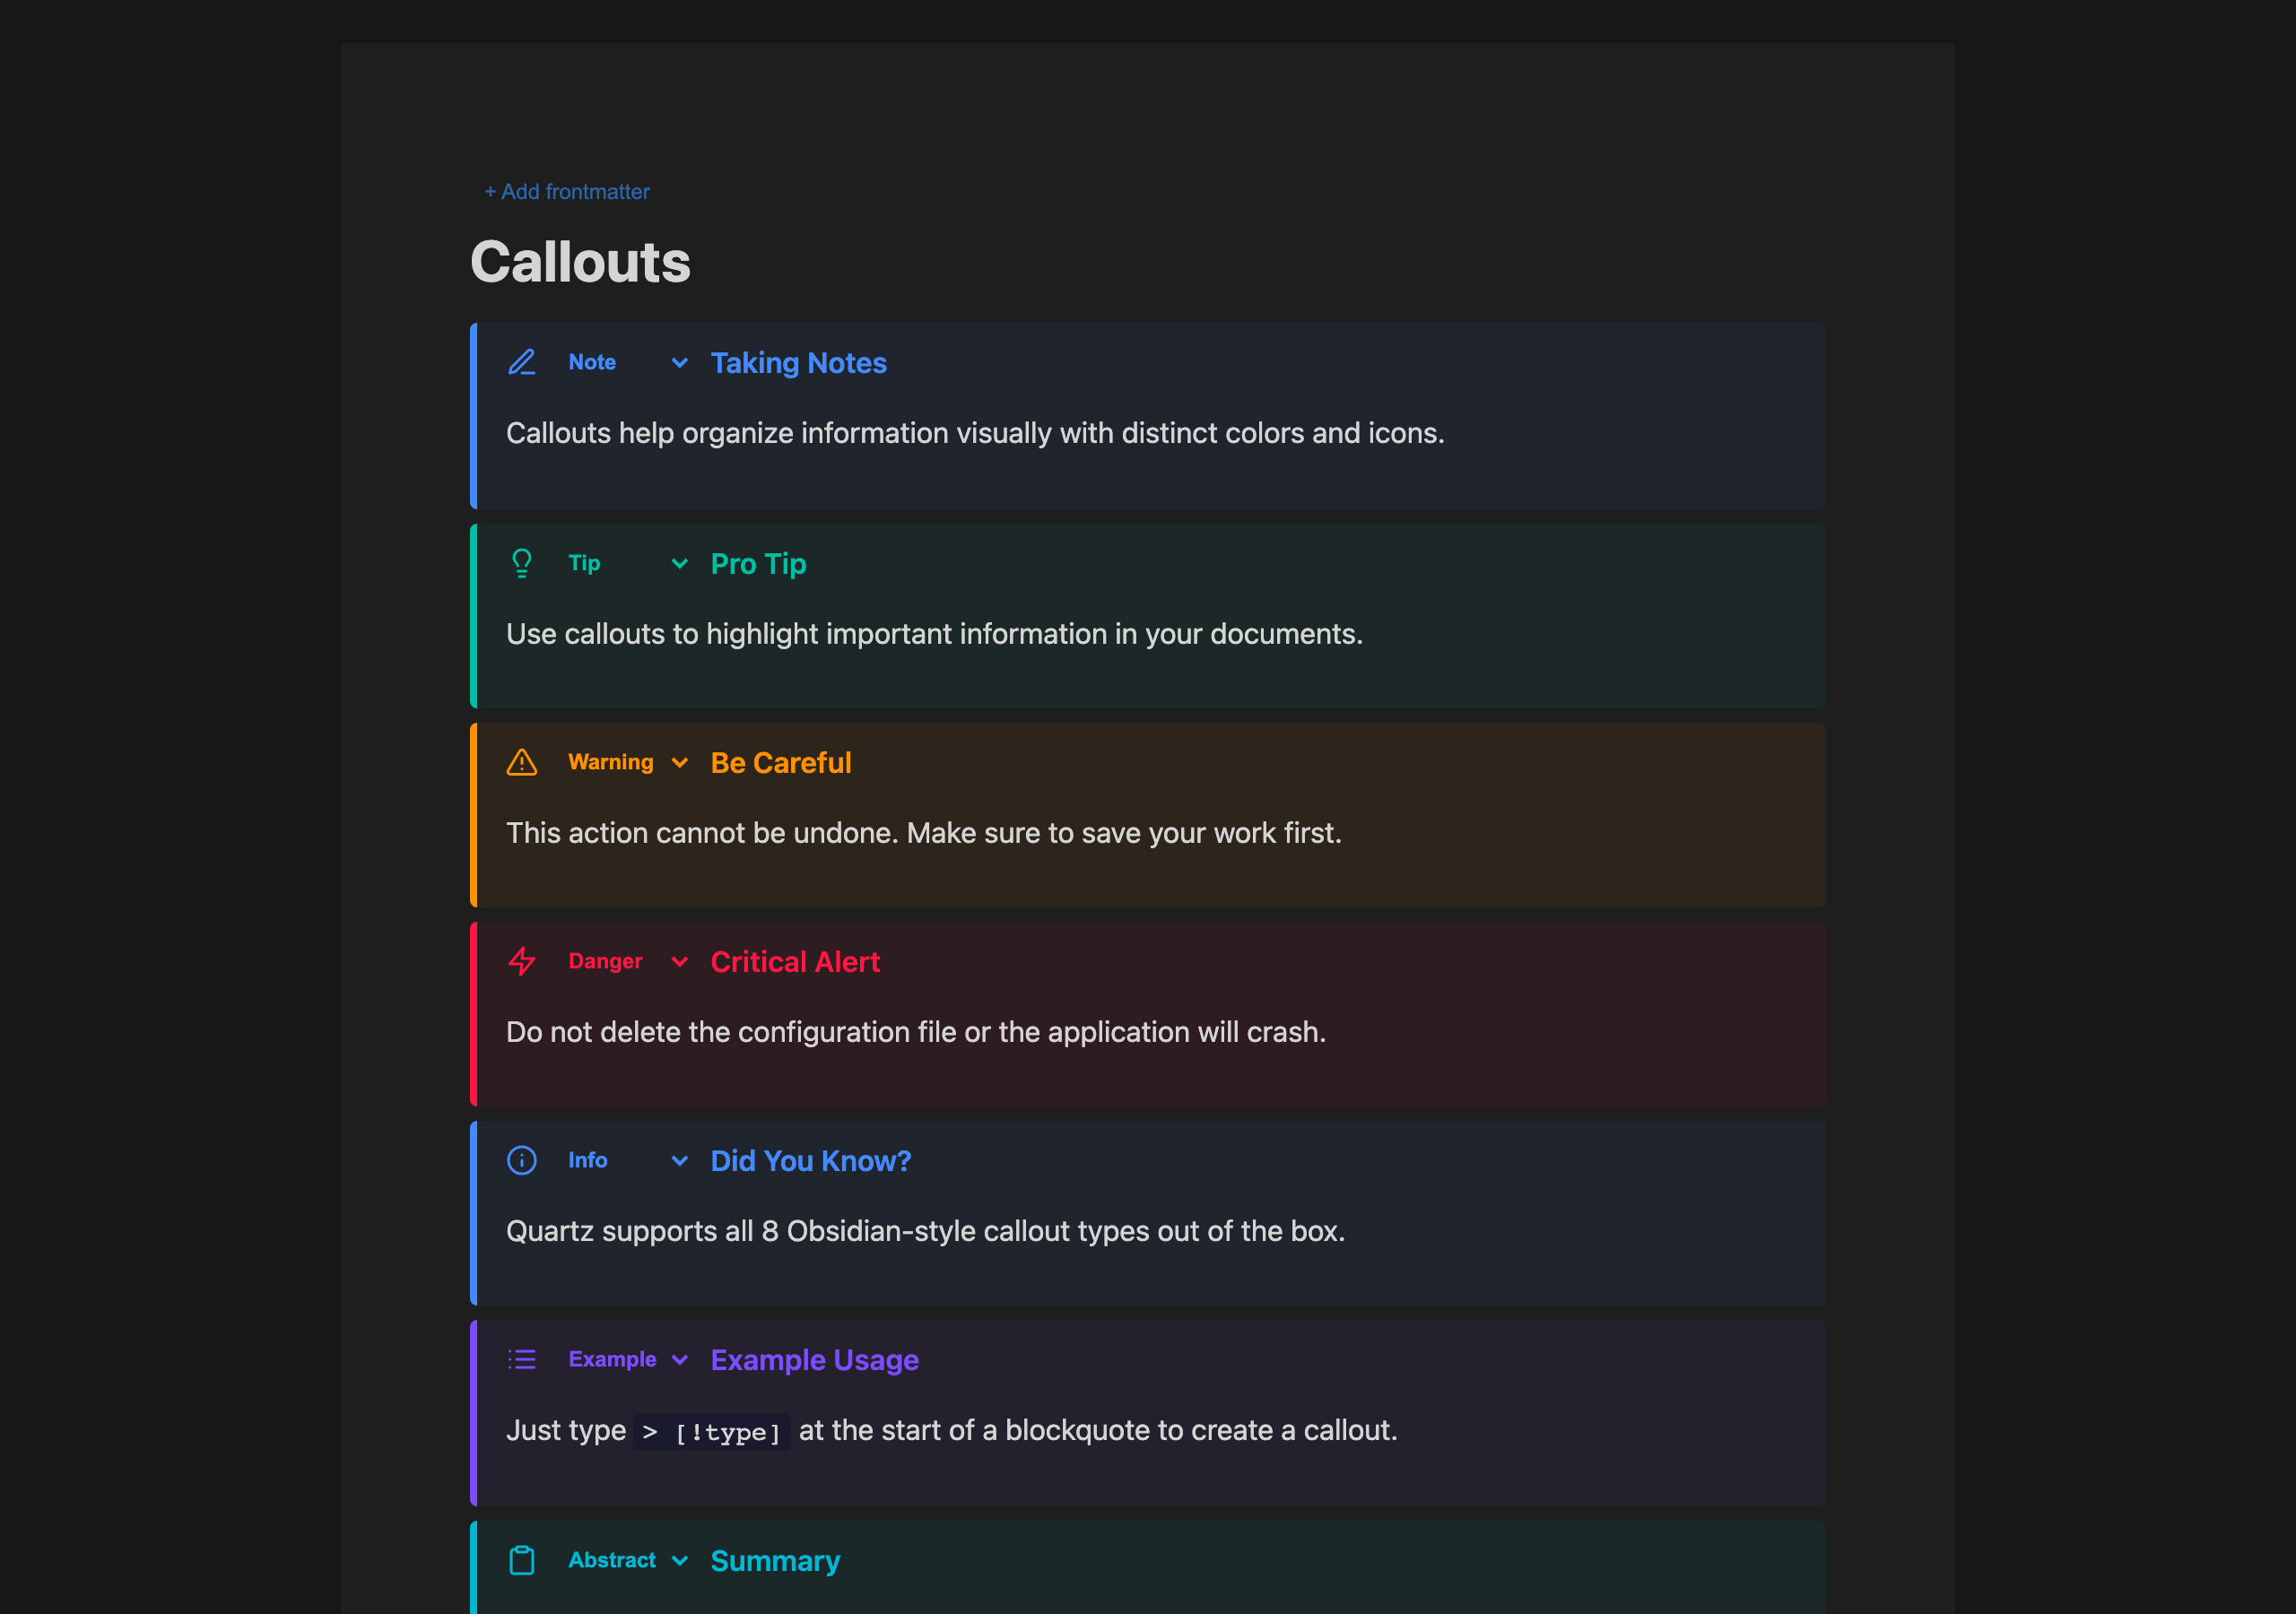Click the Example list icon
The image size is (2296, 1614).
click(x=521, y=1359)
